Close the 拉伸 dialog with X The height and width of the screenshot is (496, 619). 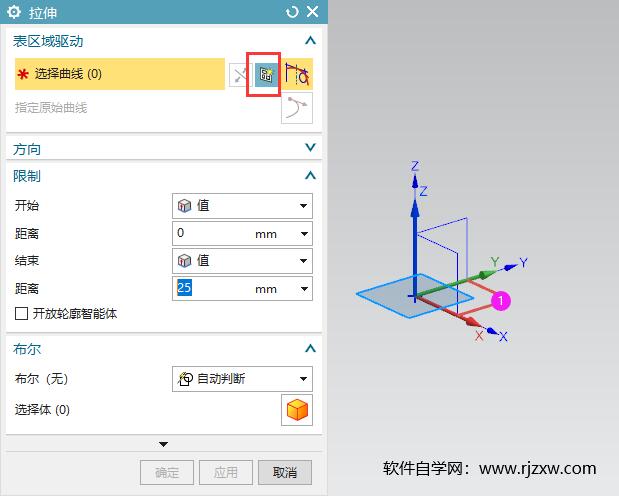coord(313,11)
